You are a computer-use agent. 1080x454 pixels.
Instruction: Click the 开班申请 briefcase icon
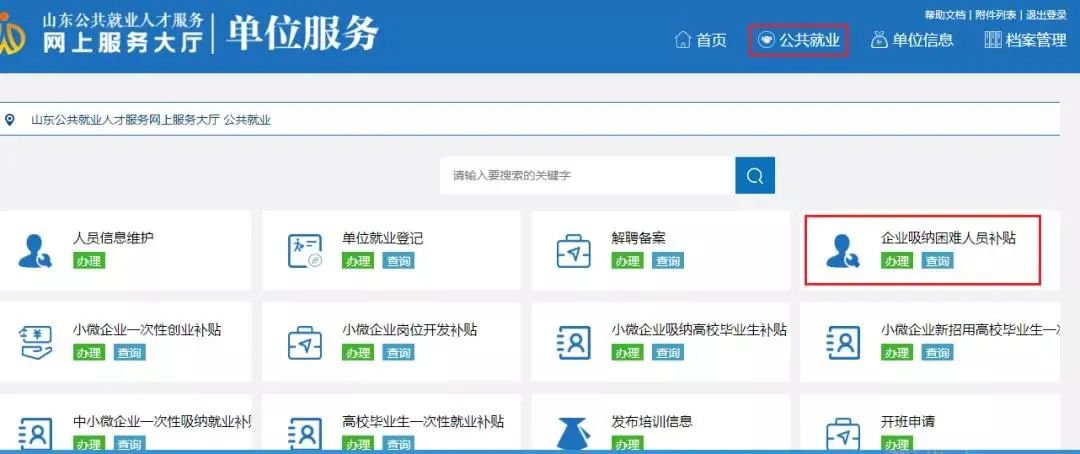pyautogui.click(x=843, y=434)
